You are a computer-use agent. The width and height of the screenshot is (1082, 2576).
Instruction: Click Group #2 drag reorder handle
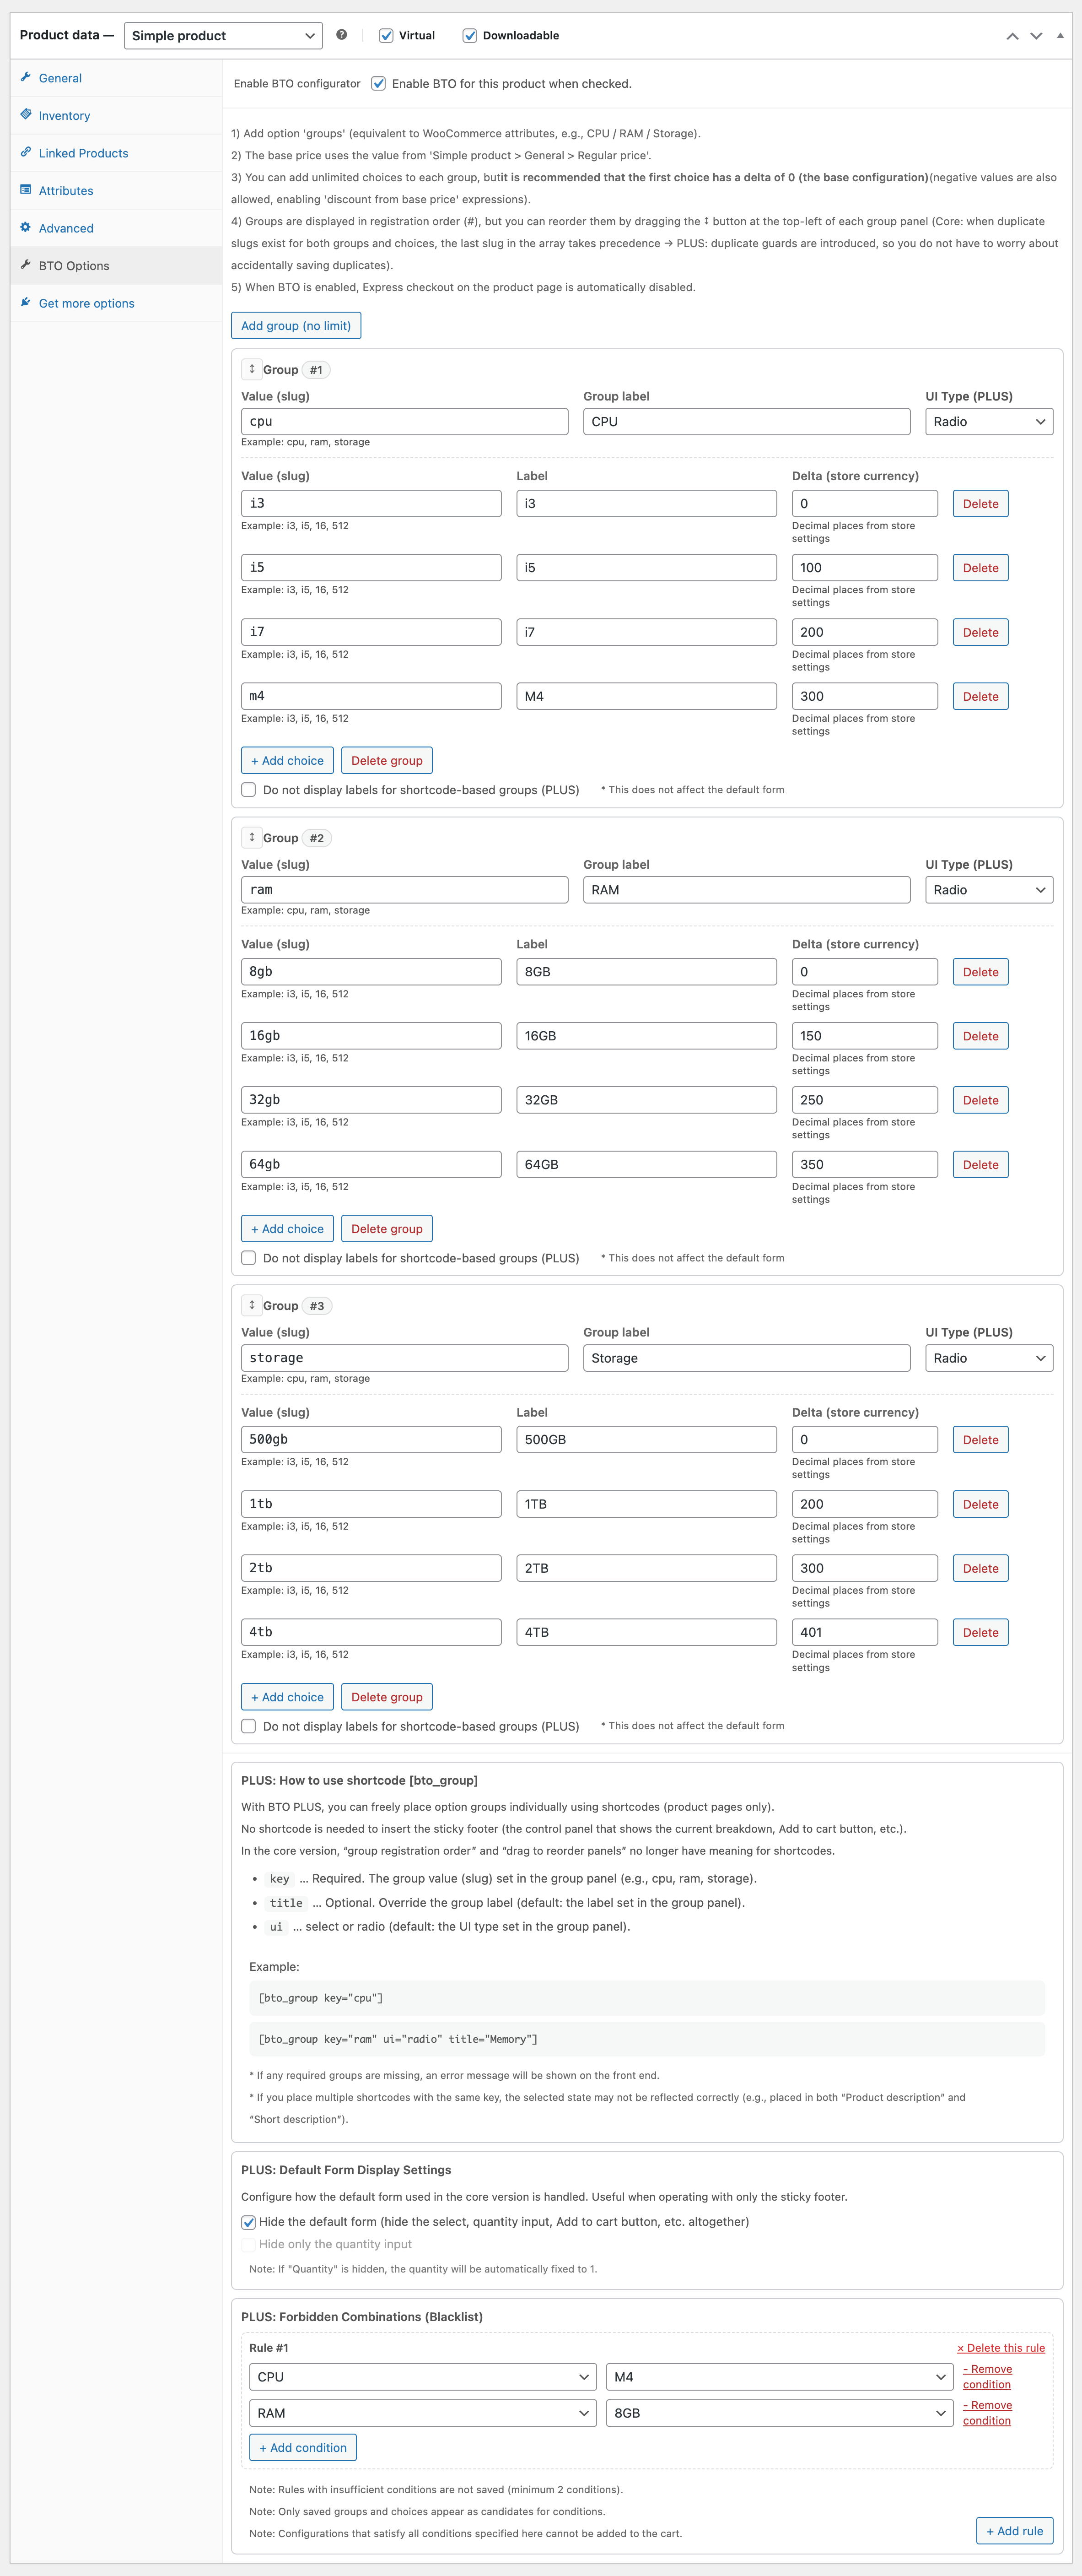tap(252, 837)
